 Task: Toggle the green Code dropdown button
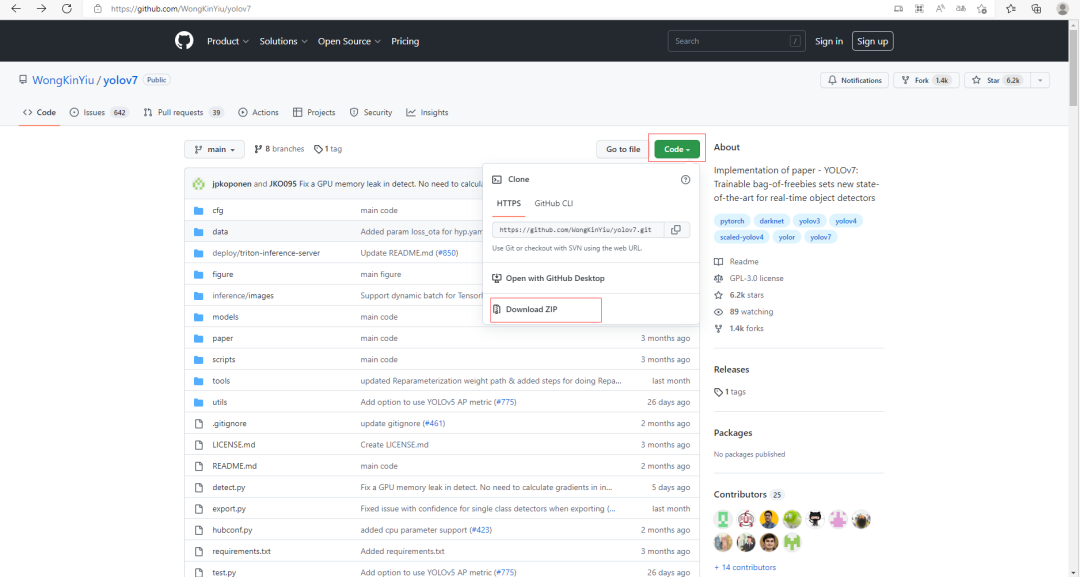(677, 149)
